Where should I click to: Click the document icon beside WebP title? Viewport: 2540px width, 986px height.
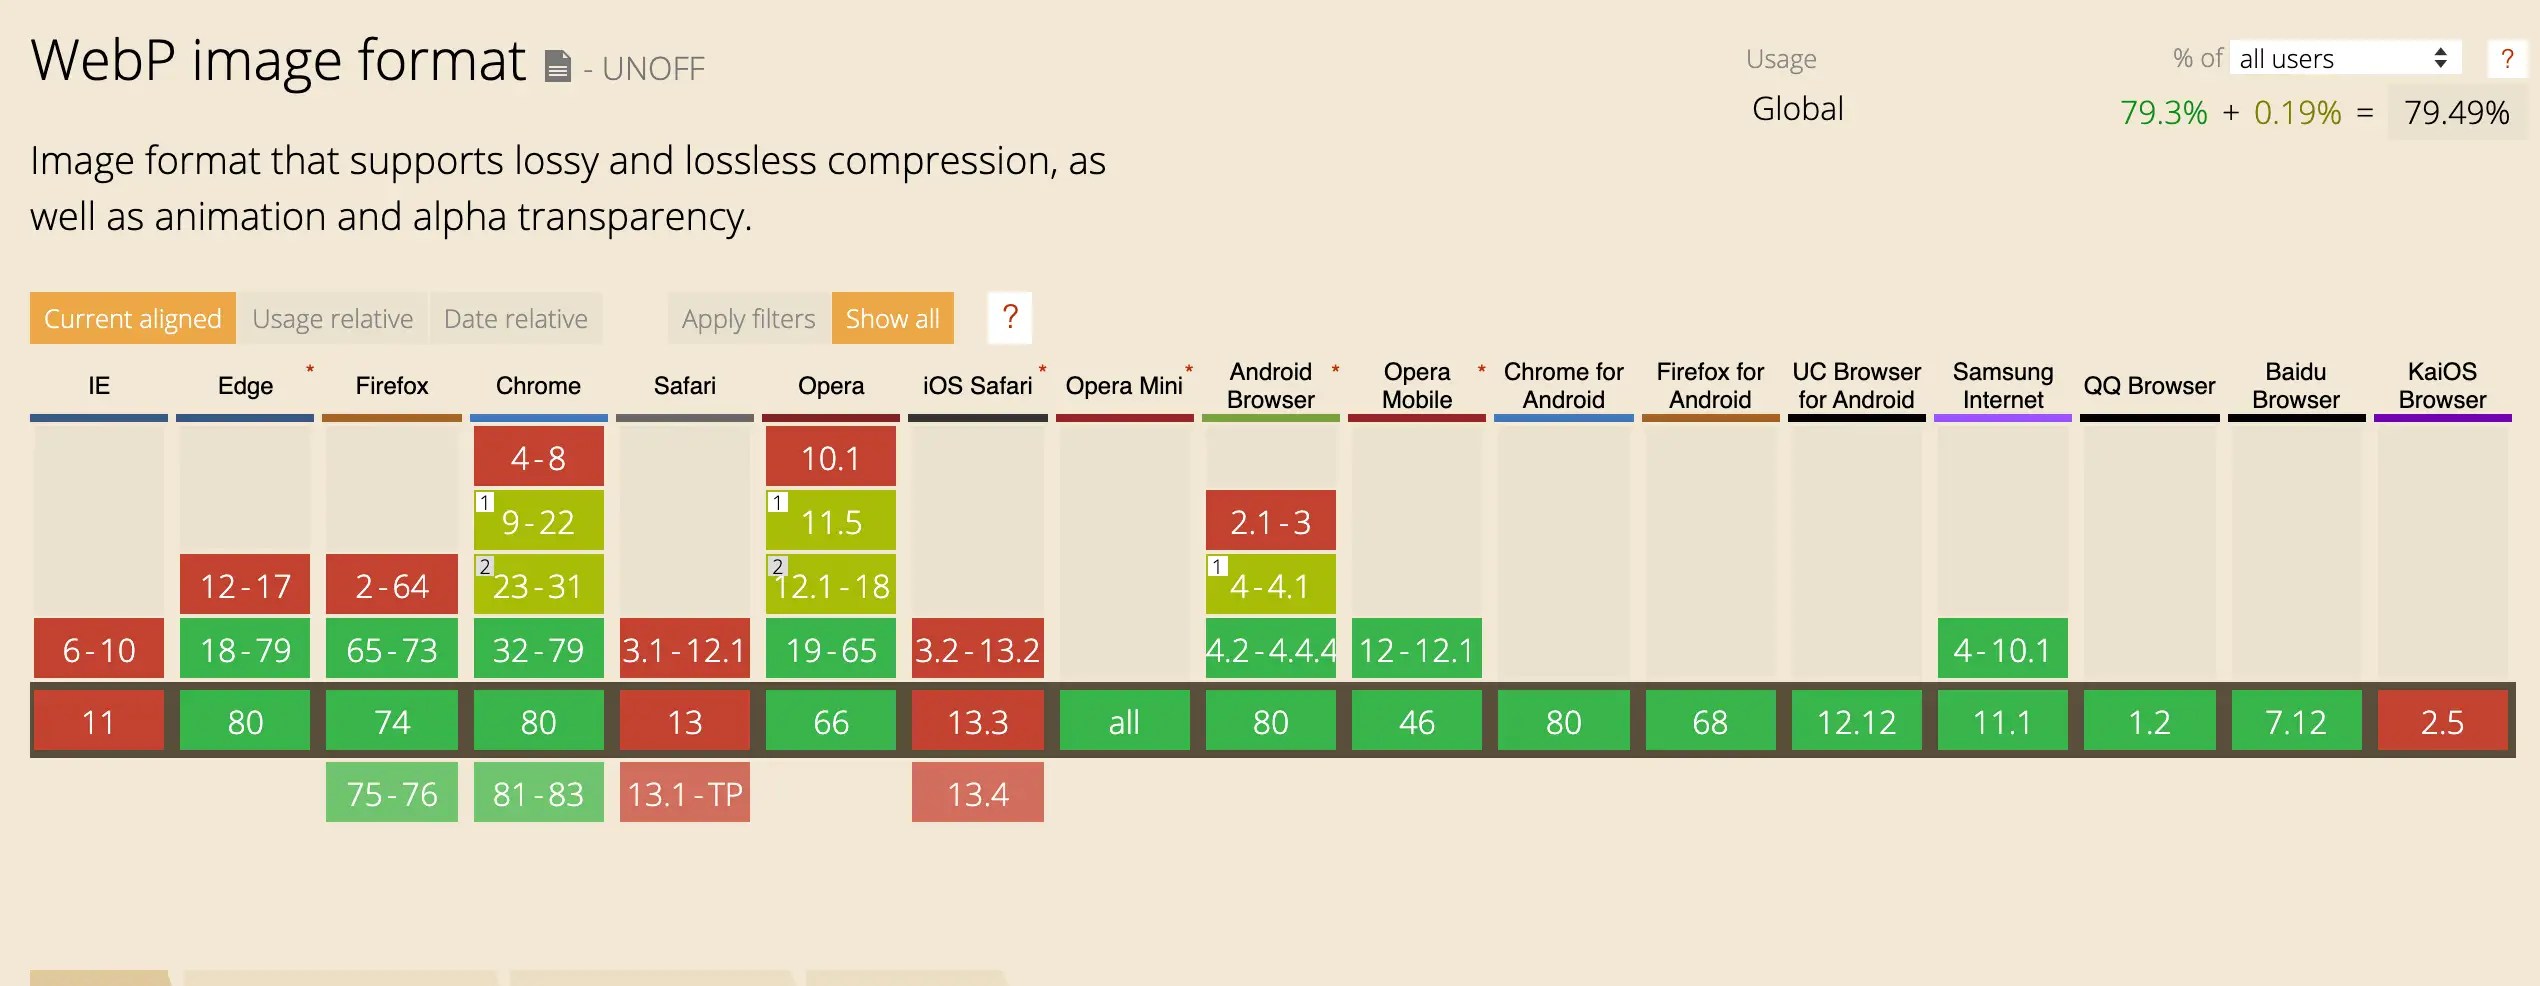pyautogui.click(x=557, y=67)
